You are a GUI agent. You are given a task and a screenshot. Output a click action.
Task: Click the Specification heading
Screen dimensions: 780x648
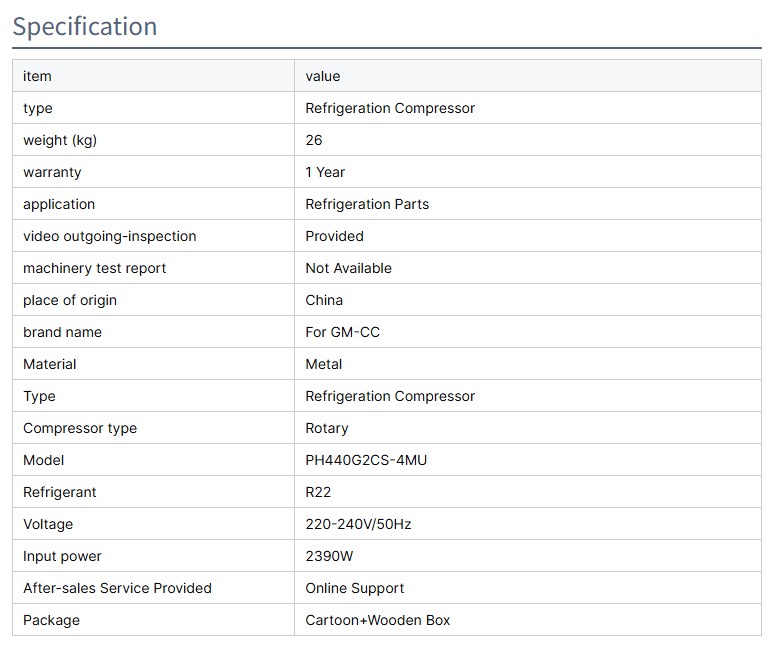pyautogui.click(x=85, y=26)
